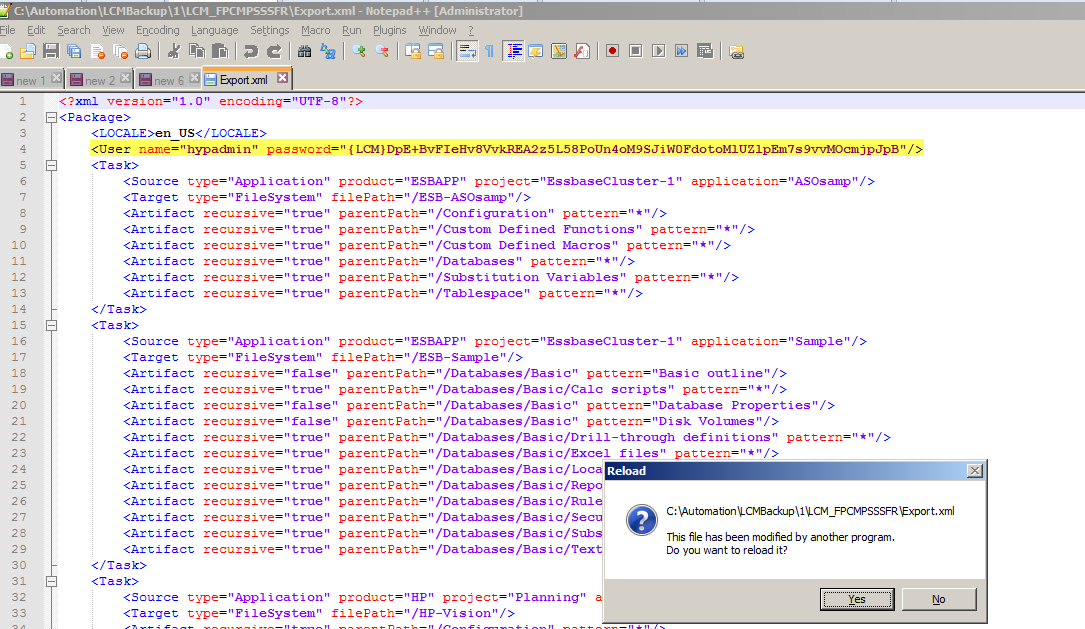Click the Save All toolbar icon
The height and width of the screenshot is (629, 1085).
click(74, 52)
